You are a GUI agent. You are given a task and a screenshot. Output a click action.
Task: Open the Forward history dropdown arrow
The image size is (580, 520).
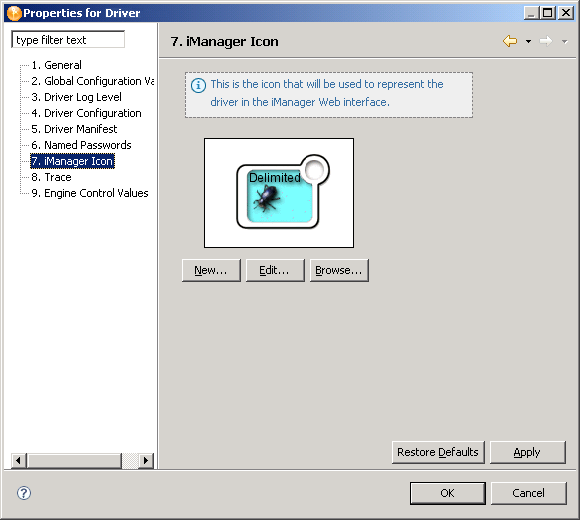(x=564, y=41)
